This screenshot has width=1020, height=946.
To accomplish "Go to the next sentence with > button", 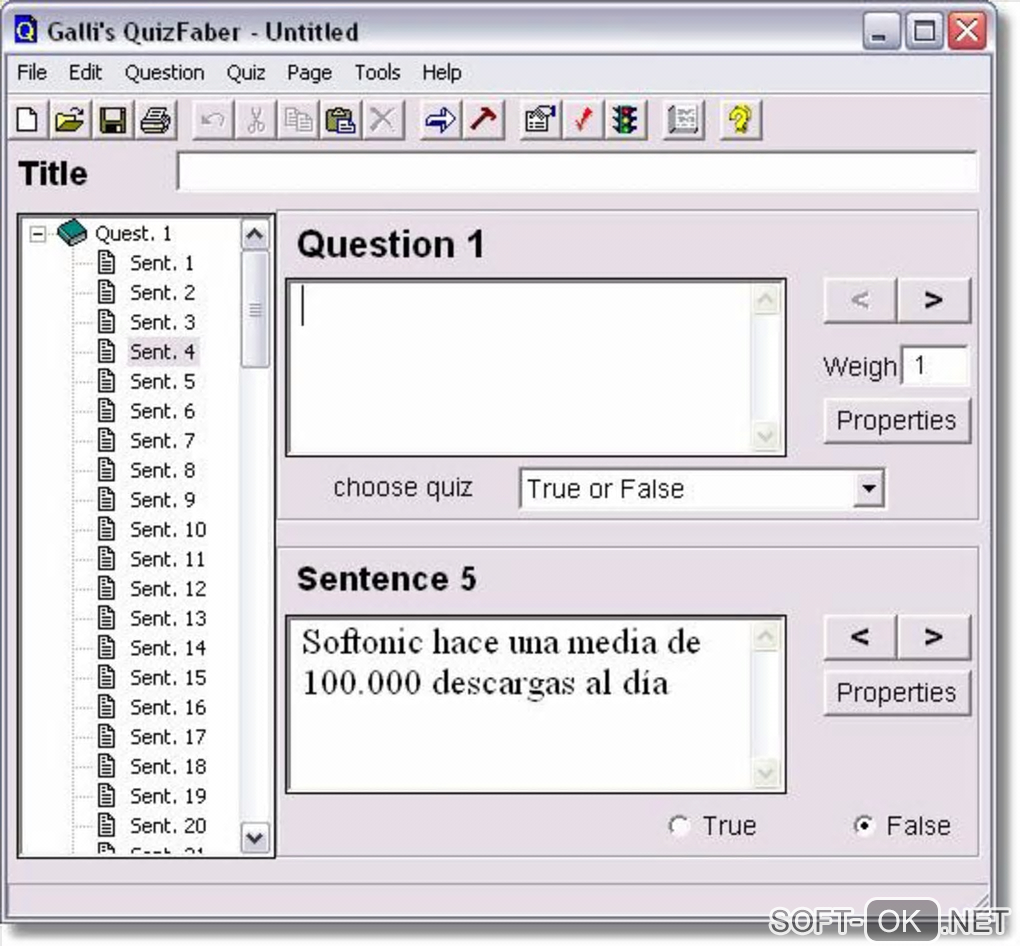I will (933, 637).
